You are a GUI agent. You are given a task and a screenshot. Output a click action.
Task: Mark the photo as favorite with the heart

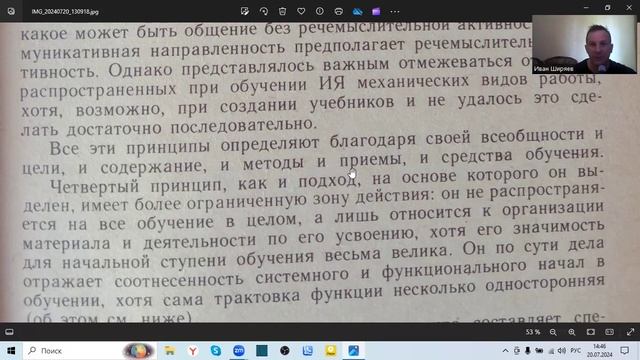click(301, 11)
